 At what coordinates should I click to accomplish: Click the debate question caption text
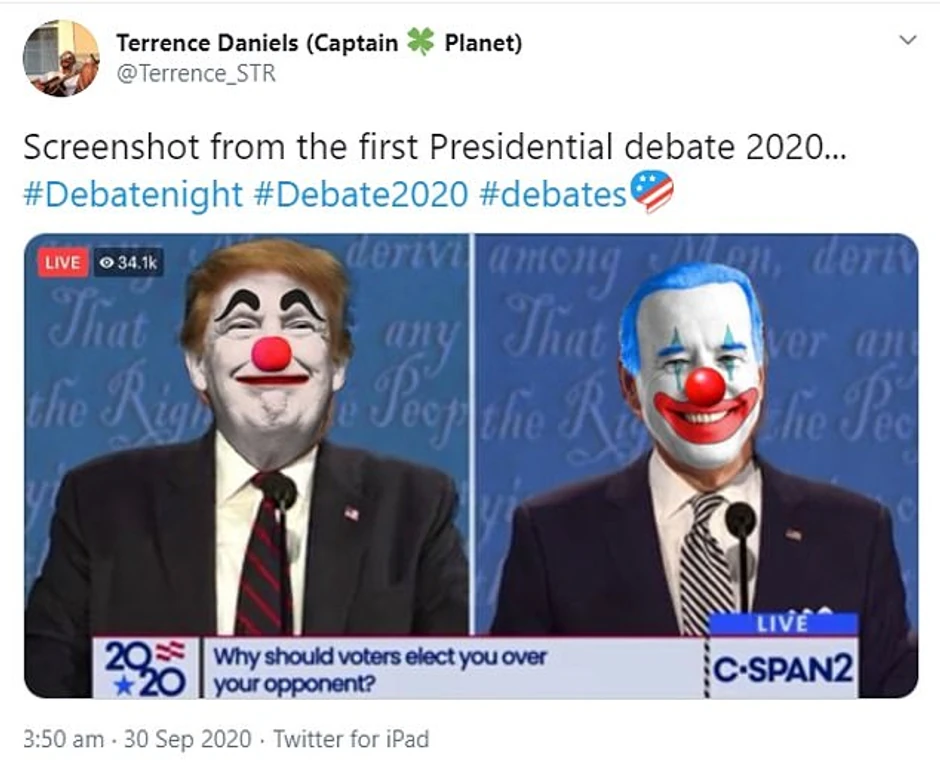380,669
